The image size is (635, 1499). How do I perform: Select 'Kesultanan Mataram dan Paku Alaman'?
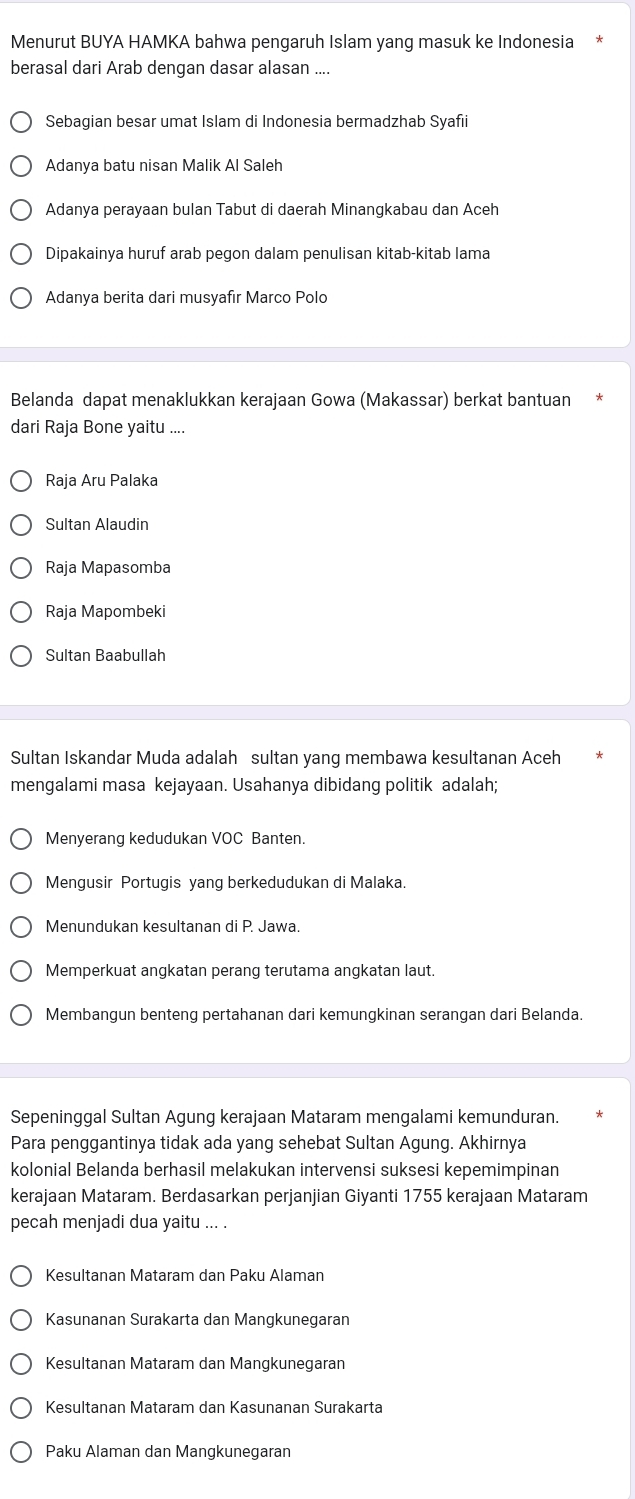(21, 1276)
